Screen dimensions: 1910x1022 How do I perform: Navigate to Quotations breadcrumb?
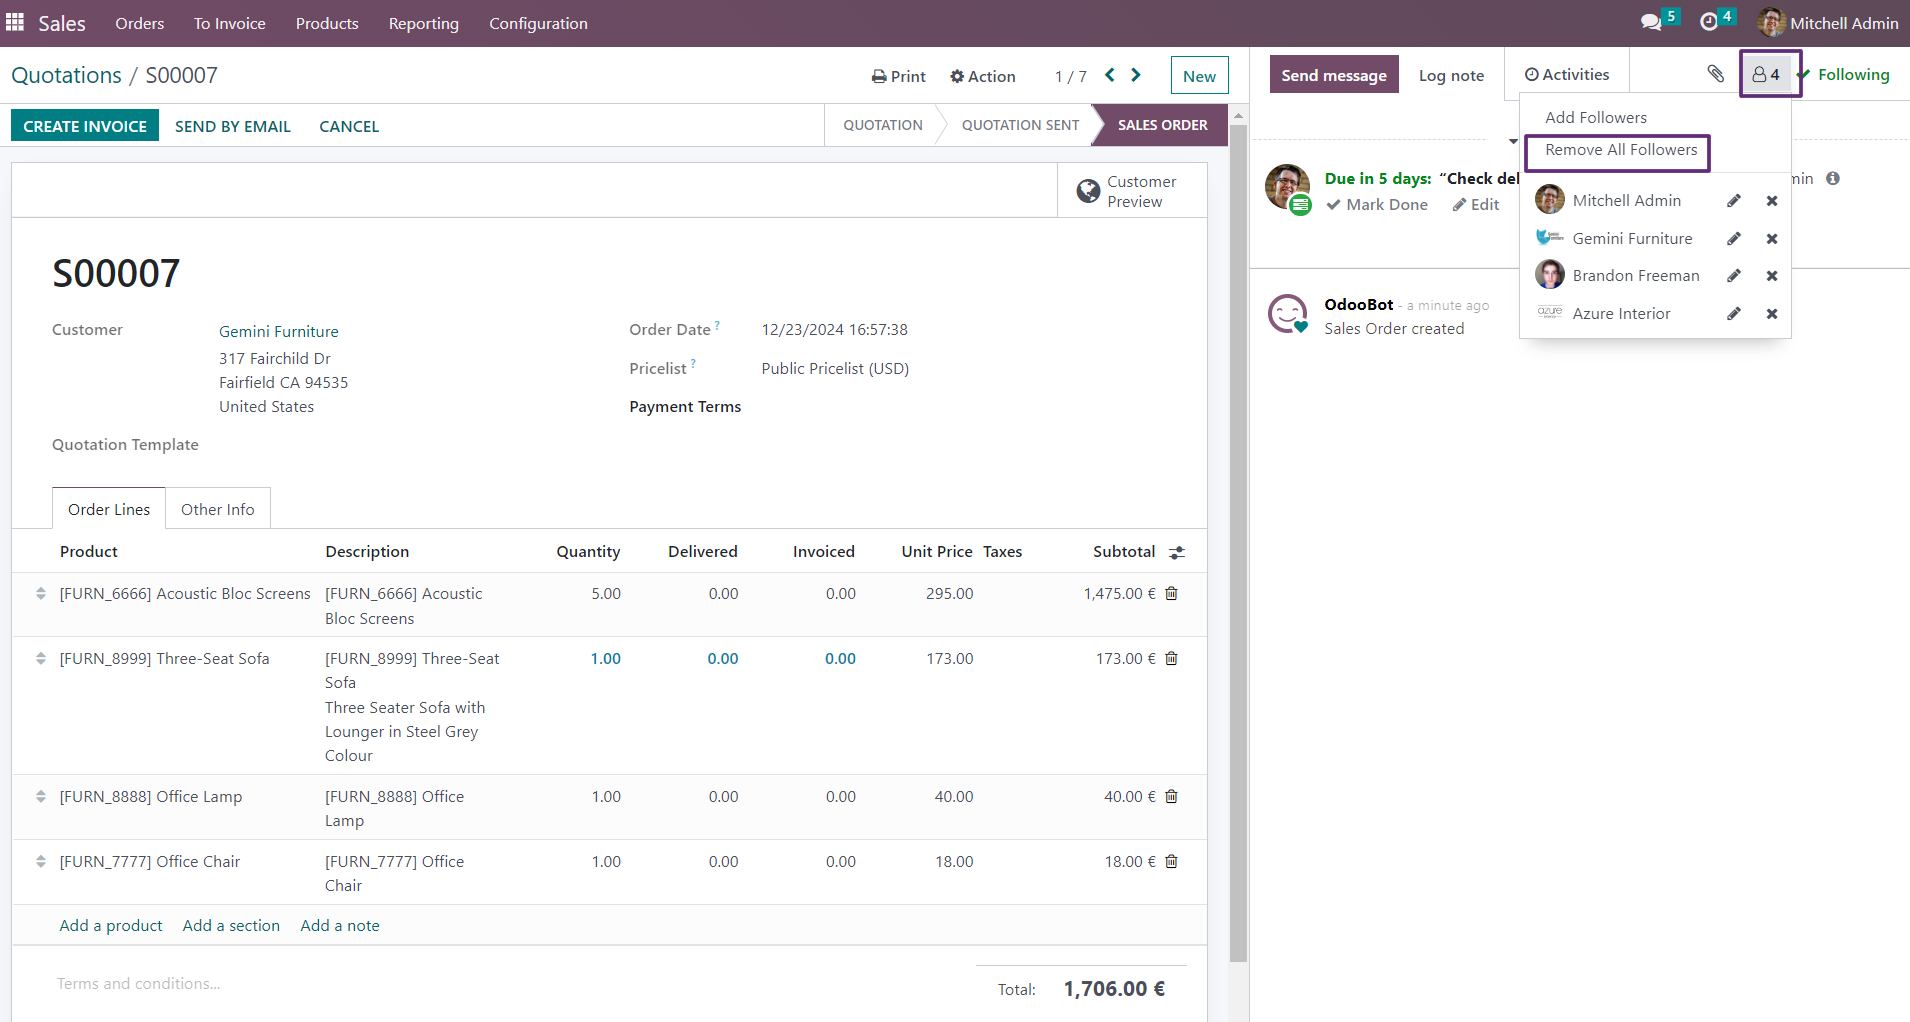click(x=66, y=75)
